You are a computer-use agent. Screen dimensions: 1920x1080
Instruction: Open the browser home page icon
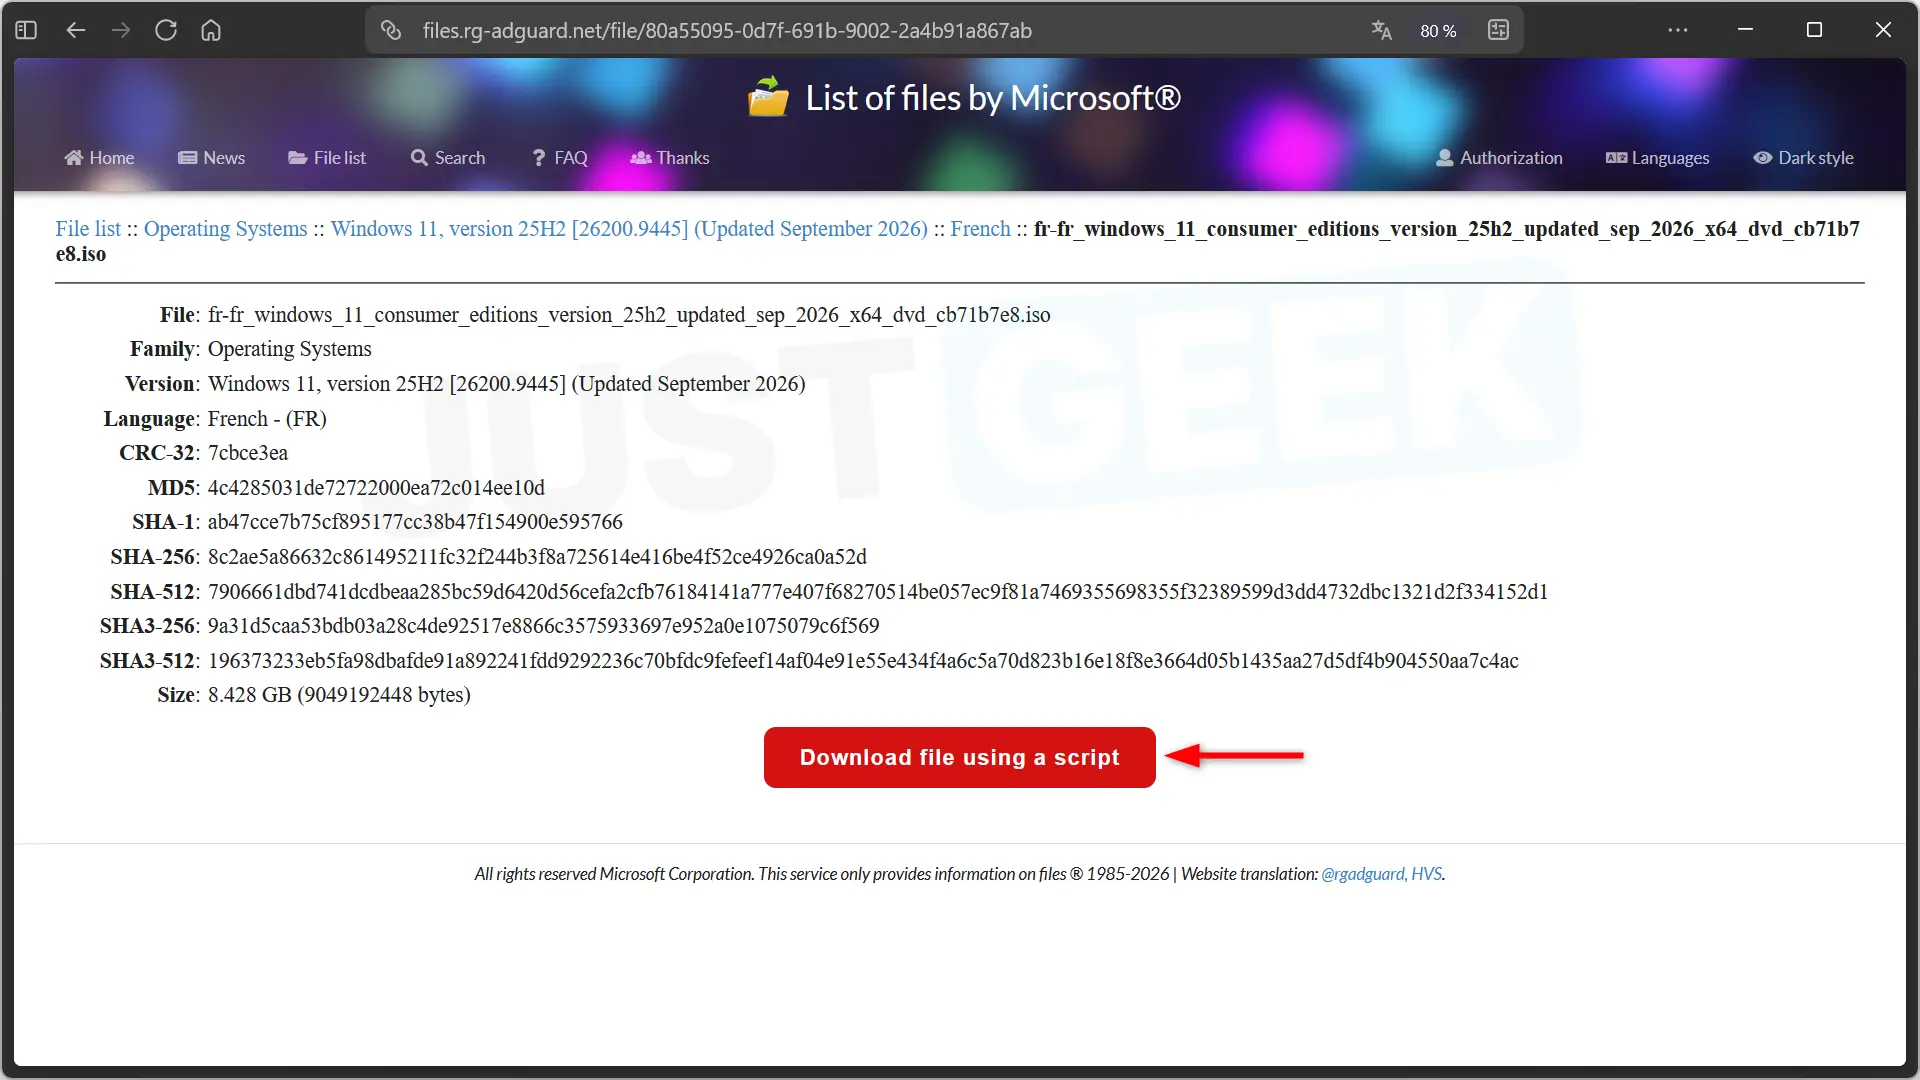tap(211, 30)
